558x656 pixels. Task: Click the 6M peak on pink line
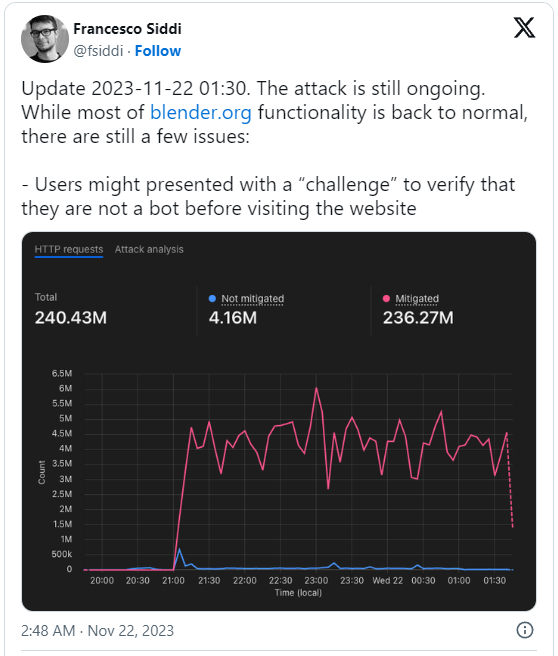316,389
